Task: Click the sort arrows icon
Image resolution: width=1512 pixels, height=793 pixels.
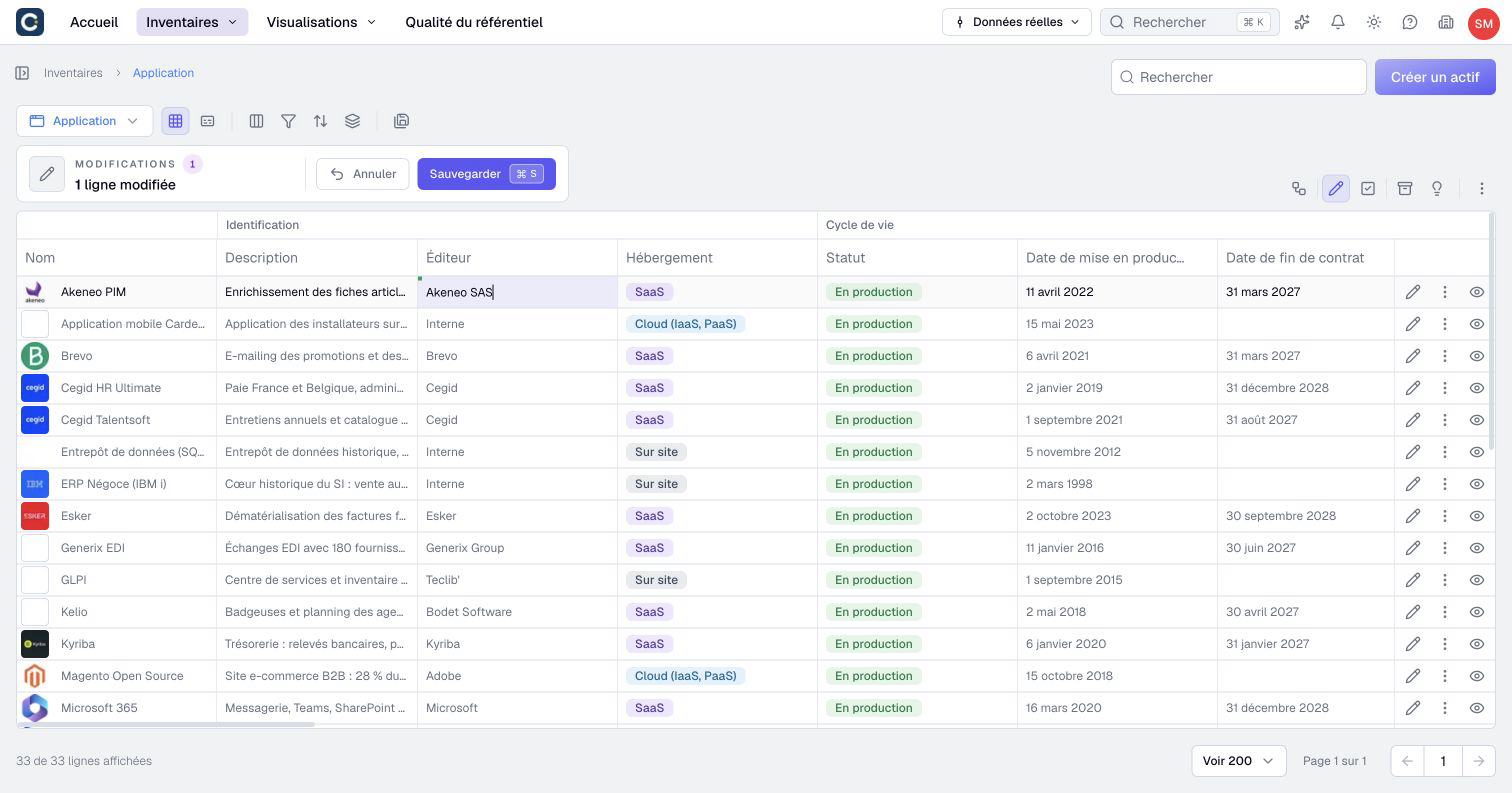Action: click(x=320, y=121)
